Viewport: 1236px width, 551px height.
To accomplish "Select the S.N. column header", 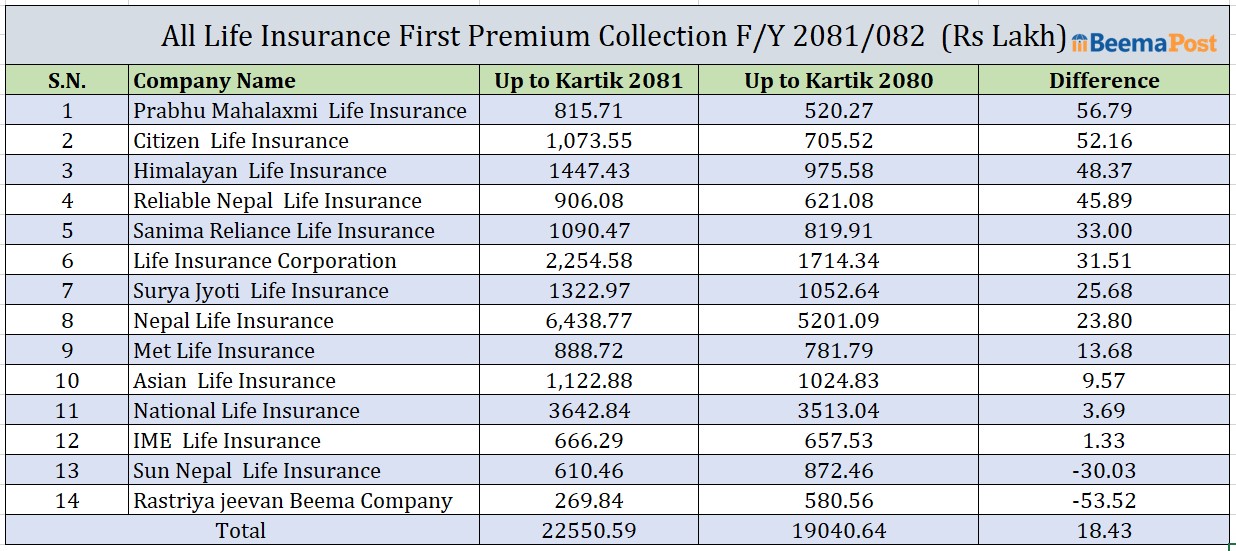I will [67, 81].
